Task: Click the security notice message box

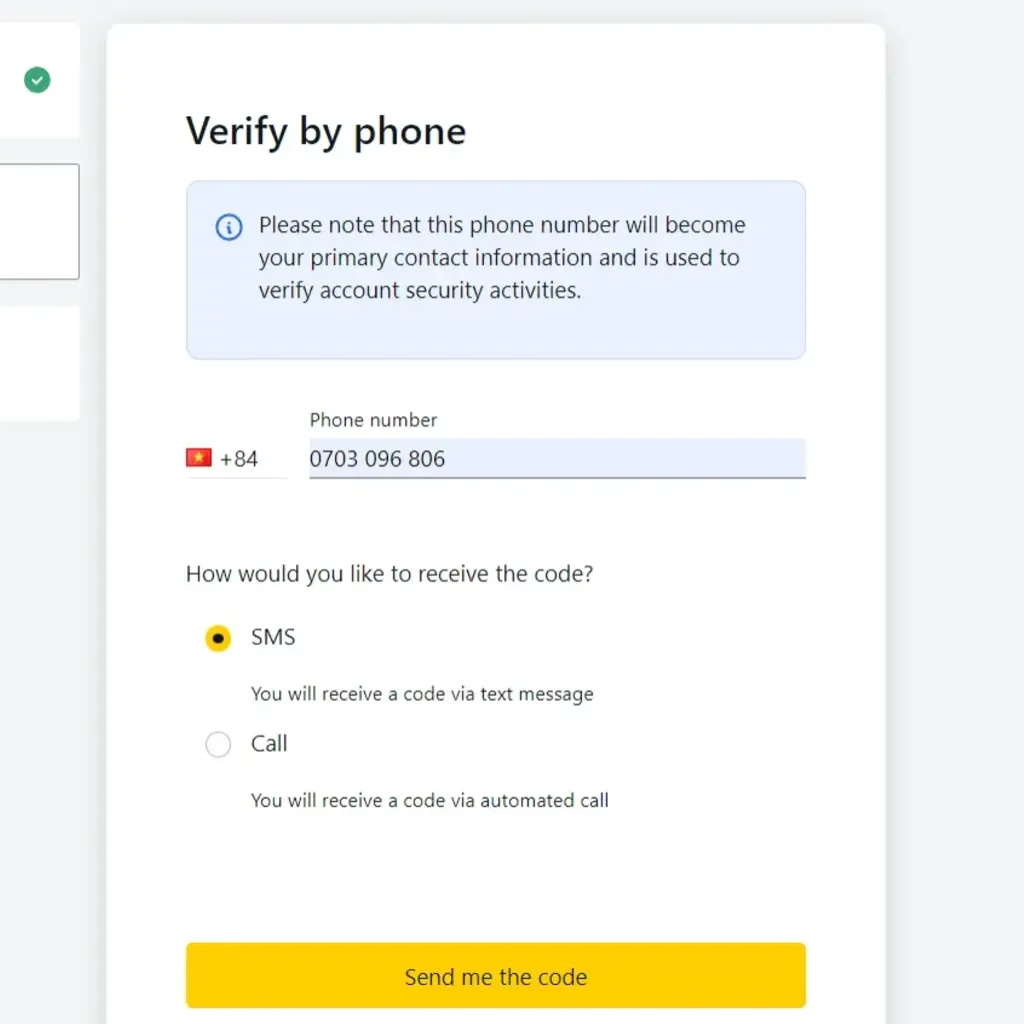Action: tap(495, 269)
